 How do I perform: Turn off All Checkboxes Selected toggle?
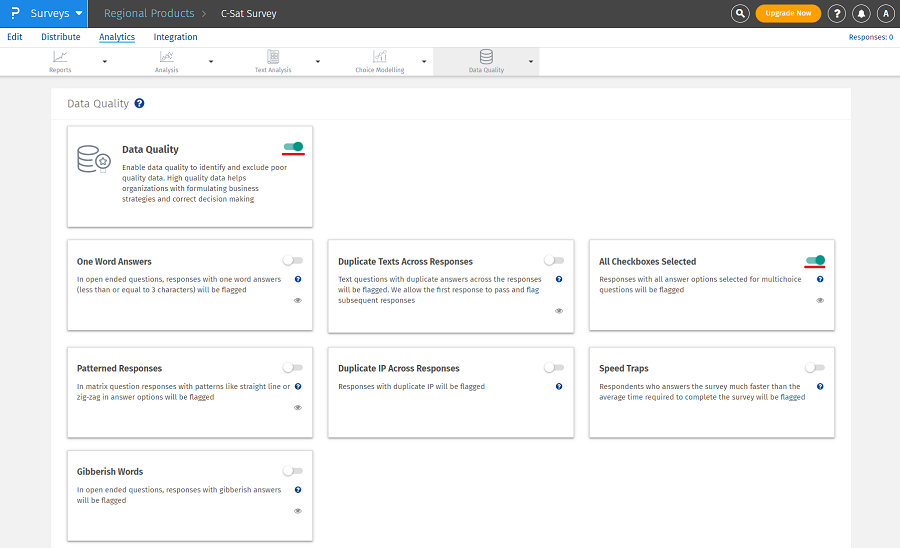click(x=815, y=261)
